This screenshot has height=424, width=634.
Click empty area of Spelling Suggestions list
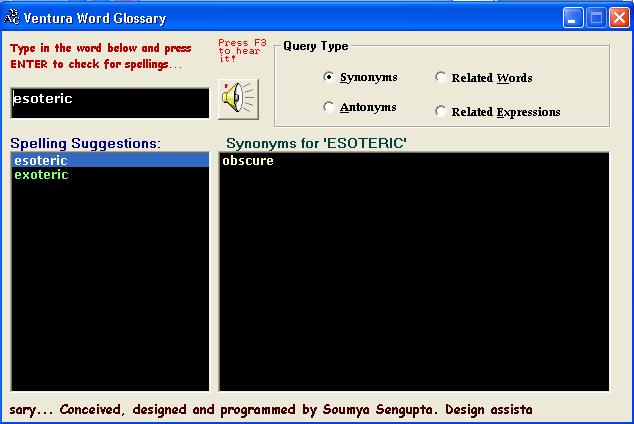110,290
